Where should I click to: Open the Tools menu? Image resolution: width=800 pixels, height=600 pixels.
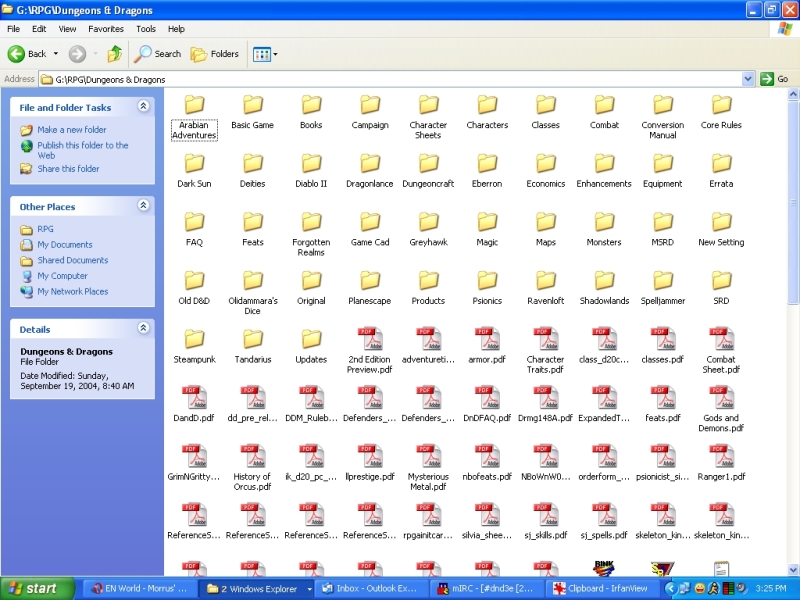[146, 29]
